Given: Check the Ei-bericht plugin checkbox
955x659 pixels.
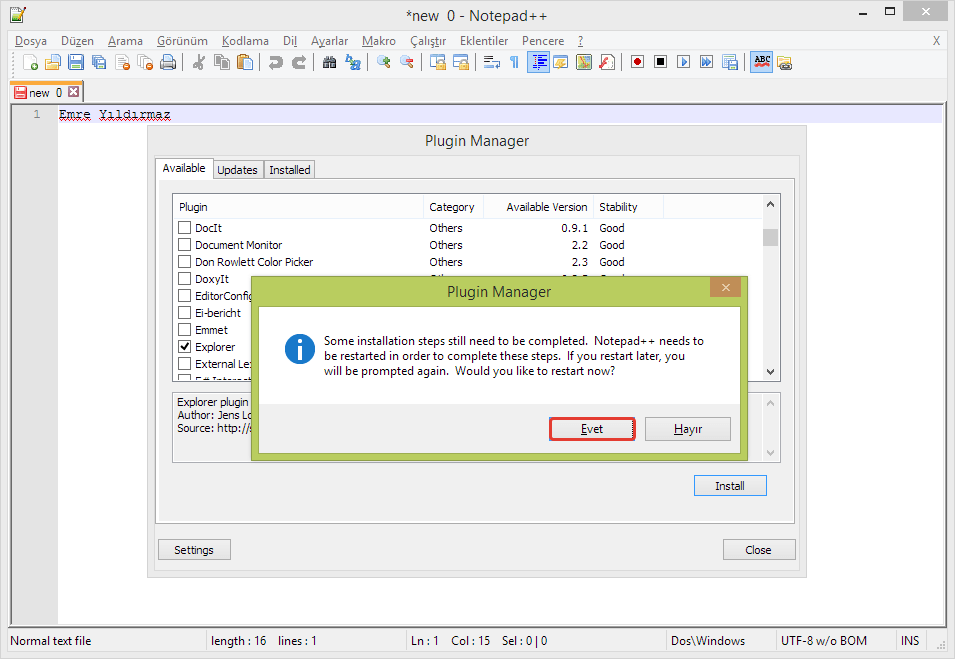Looking at the screenshot, I should [185, 313].
